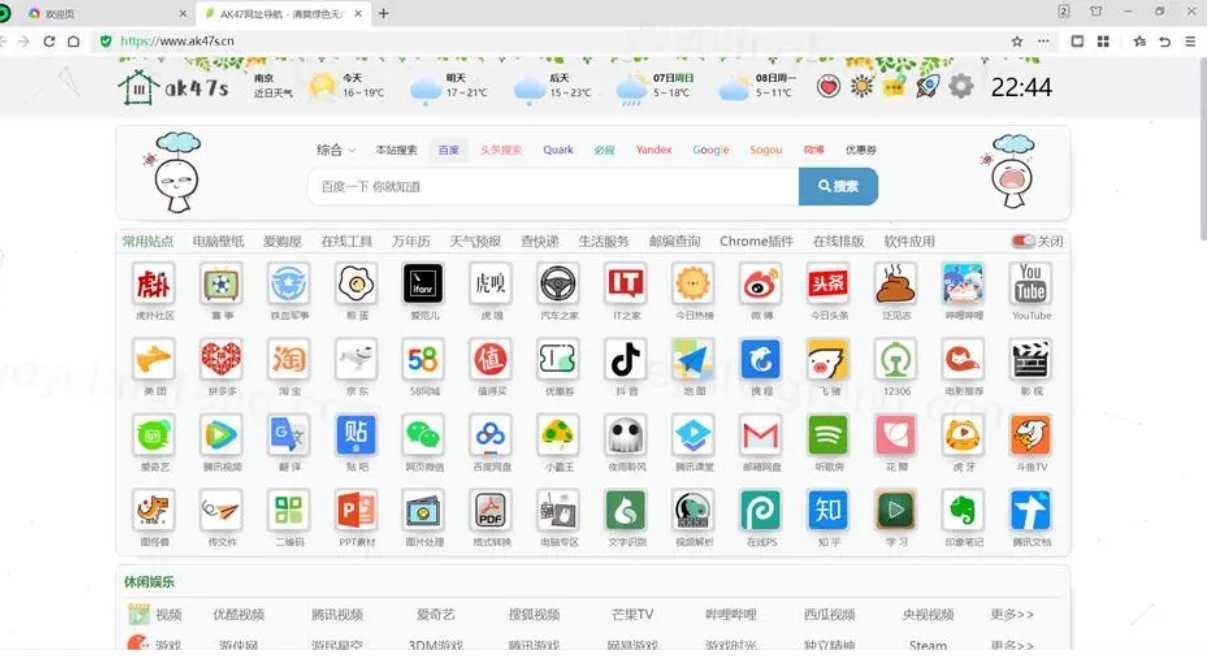Open the 知乎 blue icon
1208x662 pixels.
click(828, 510)
